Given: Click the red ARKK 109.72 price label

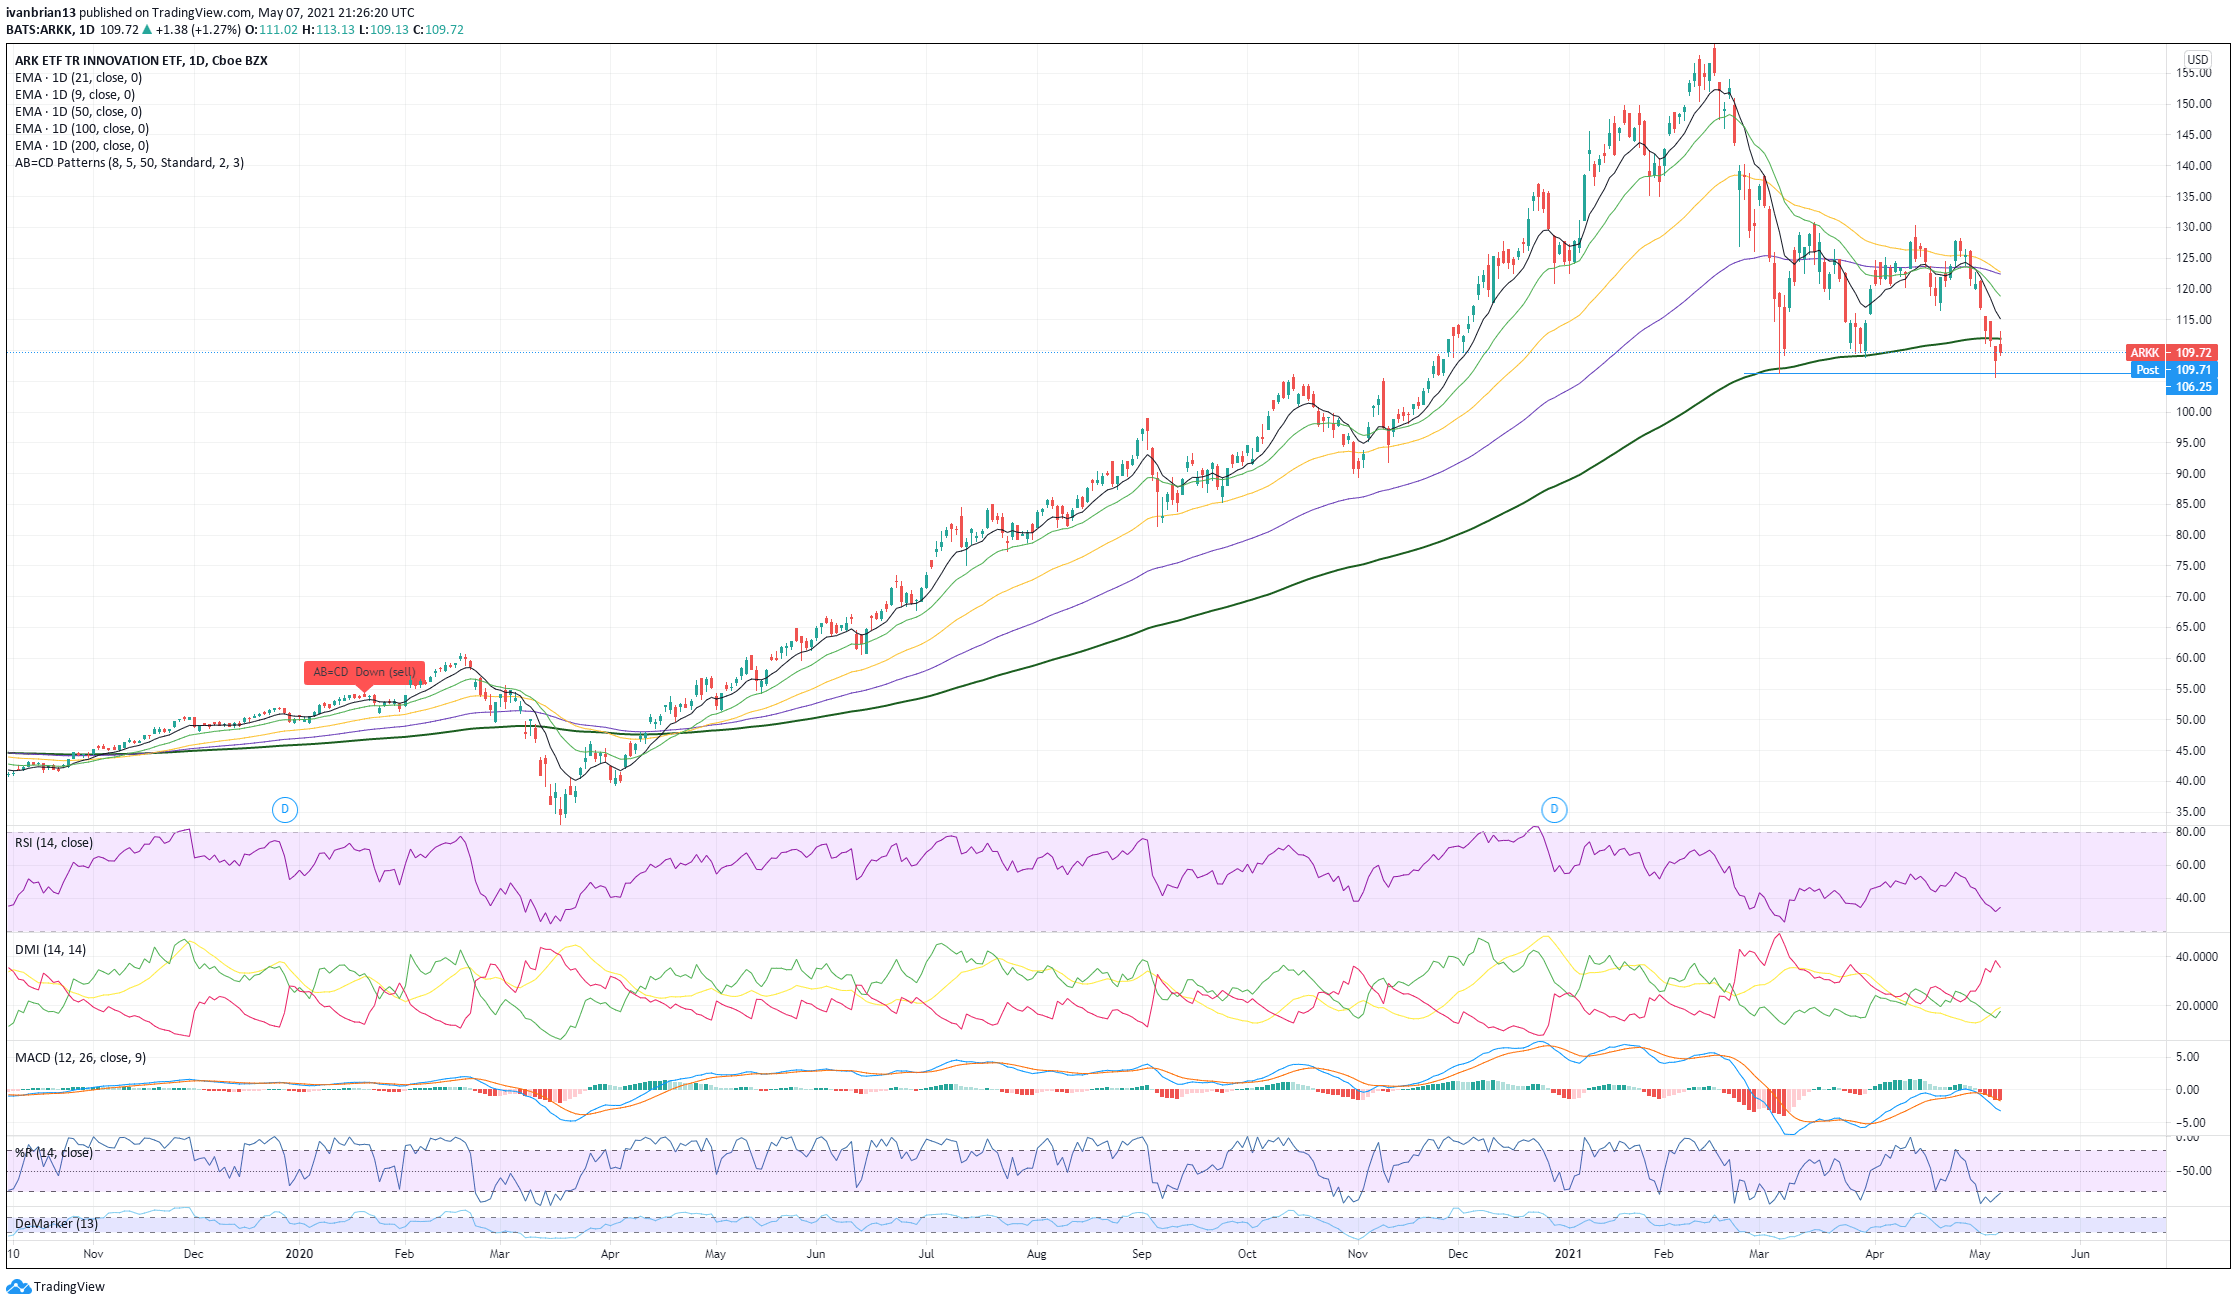Looking at the screenshot, I should (x=2172, y=352).
